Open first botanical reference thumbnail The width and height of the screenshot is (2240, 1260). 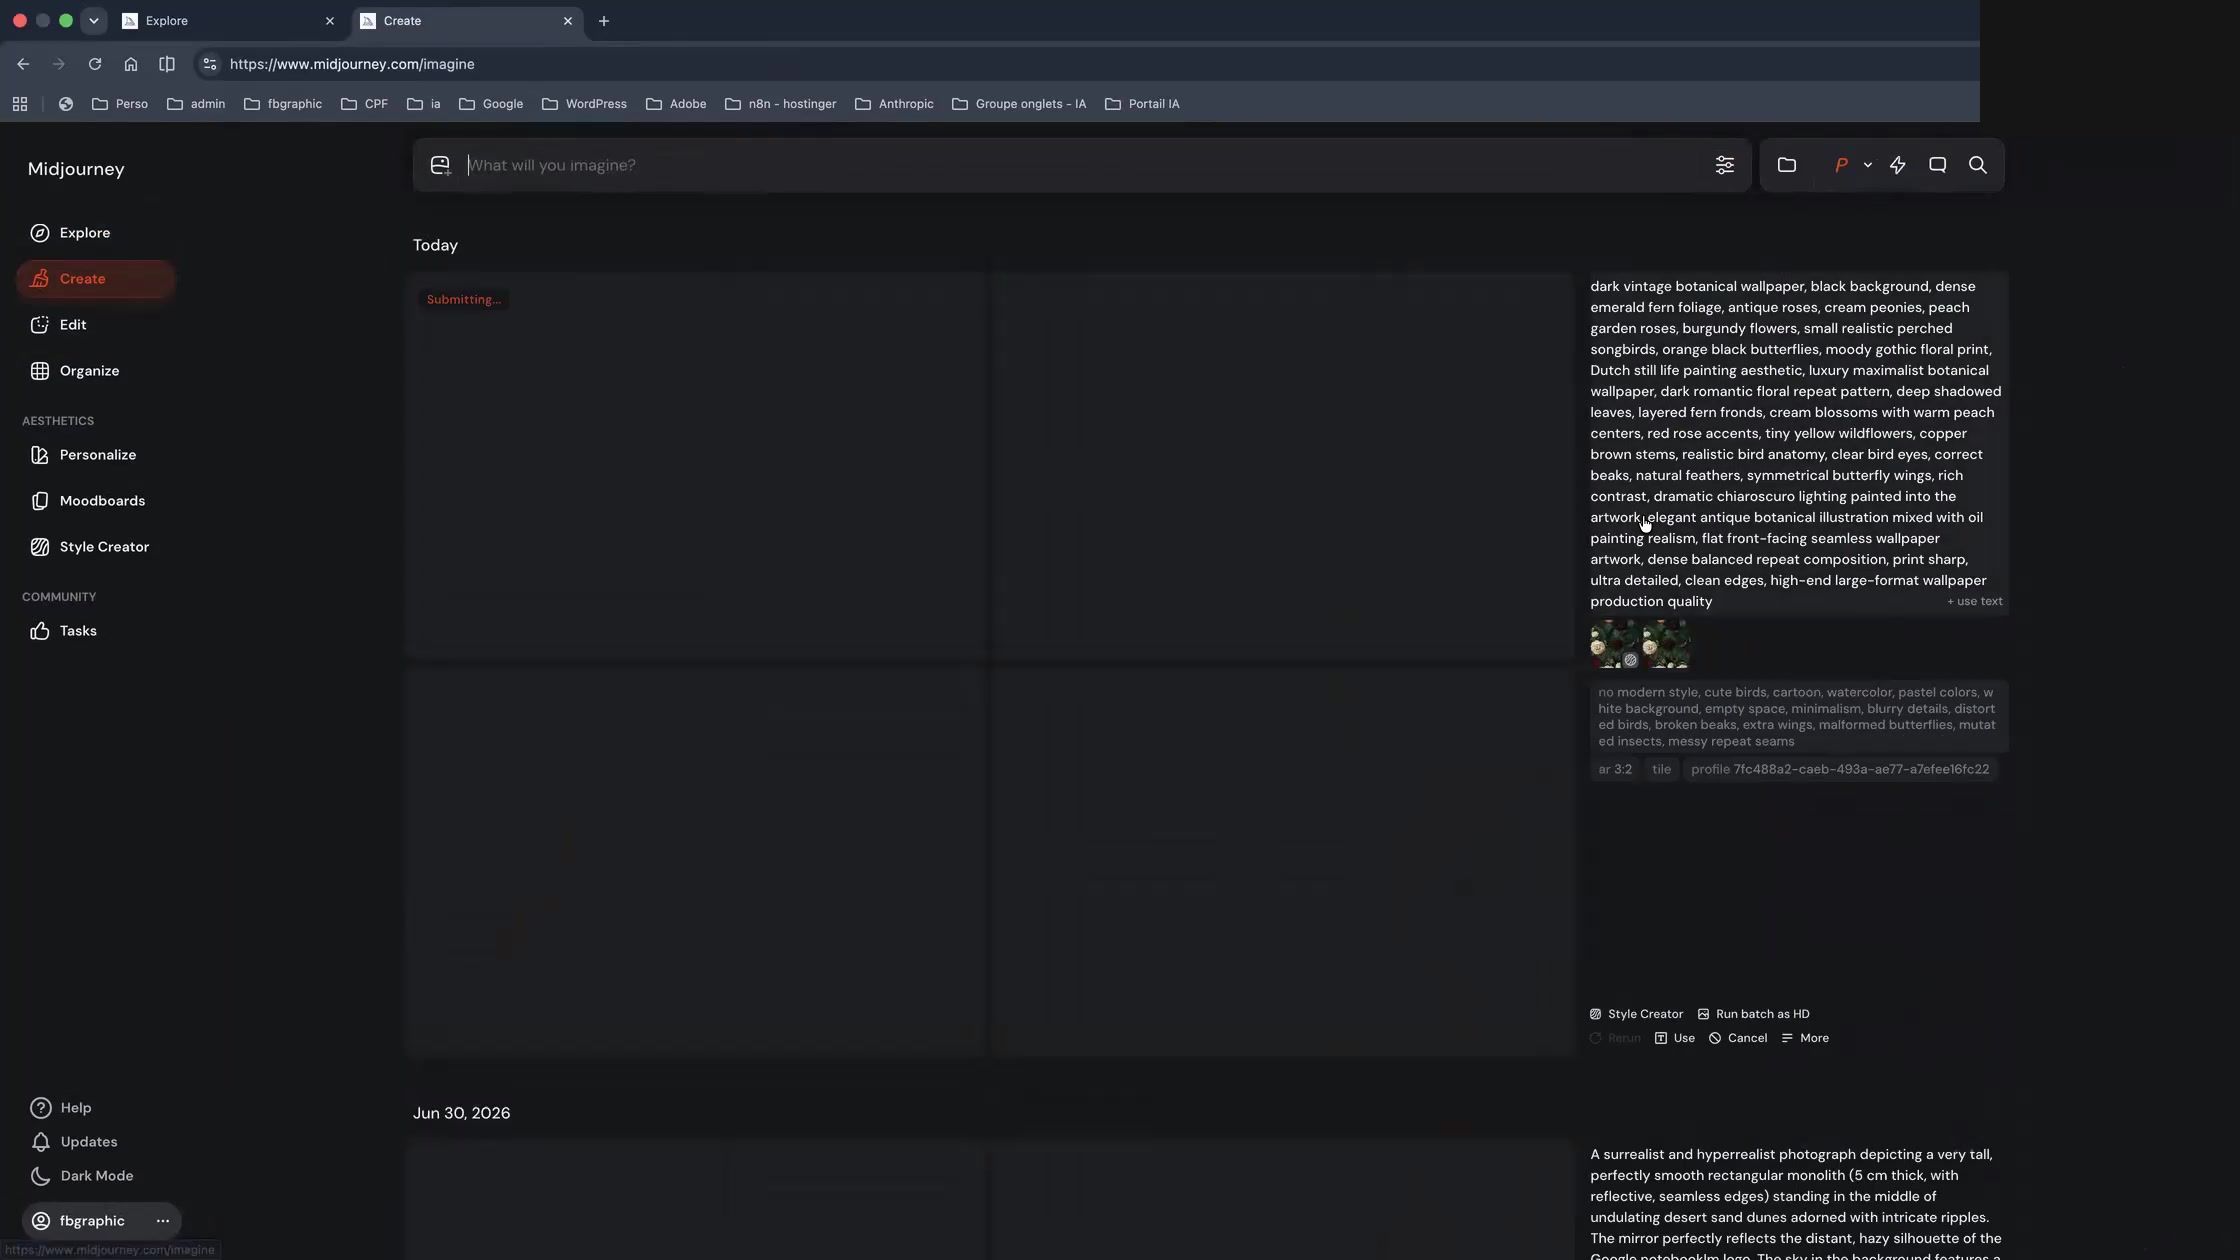[x=1614, y=644]
